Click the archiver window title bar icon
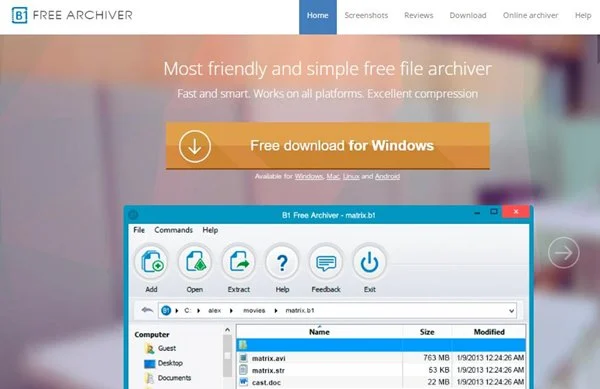 (133, 215)
